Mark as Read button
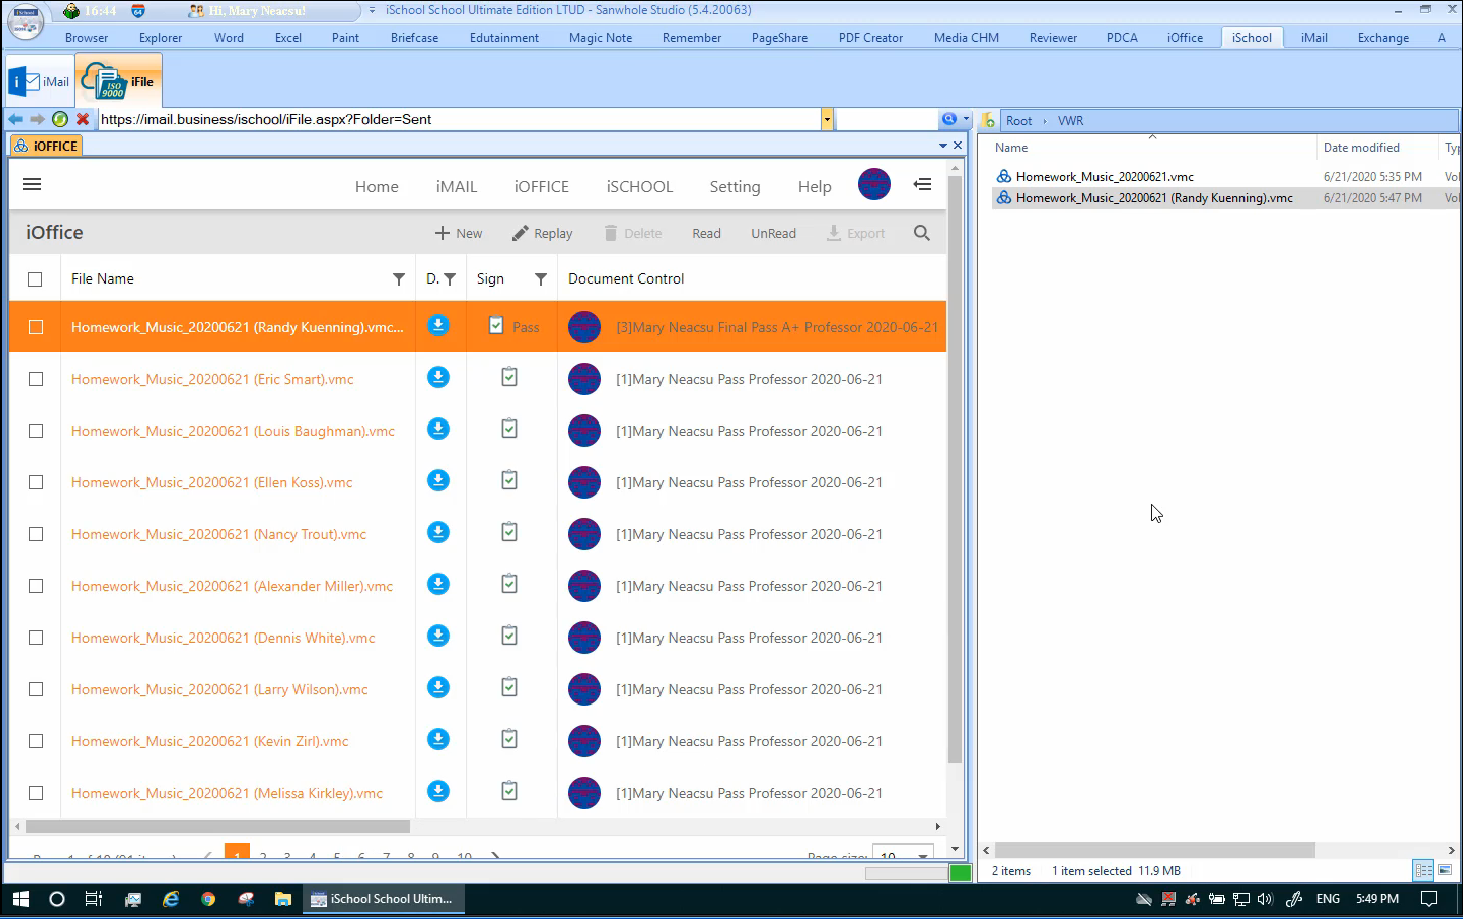 point(706,233)
